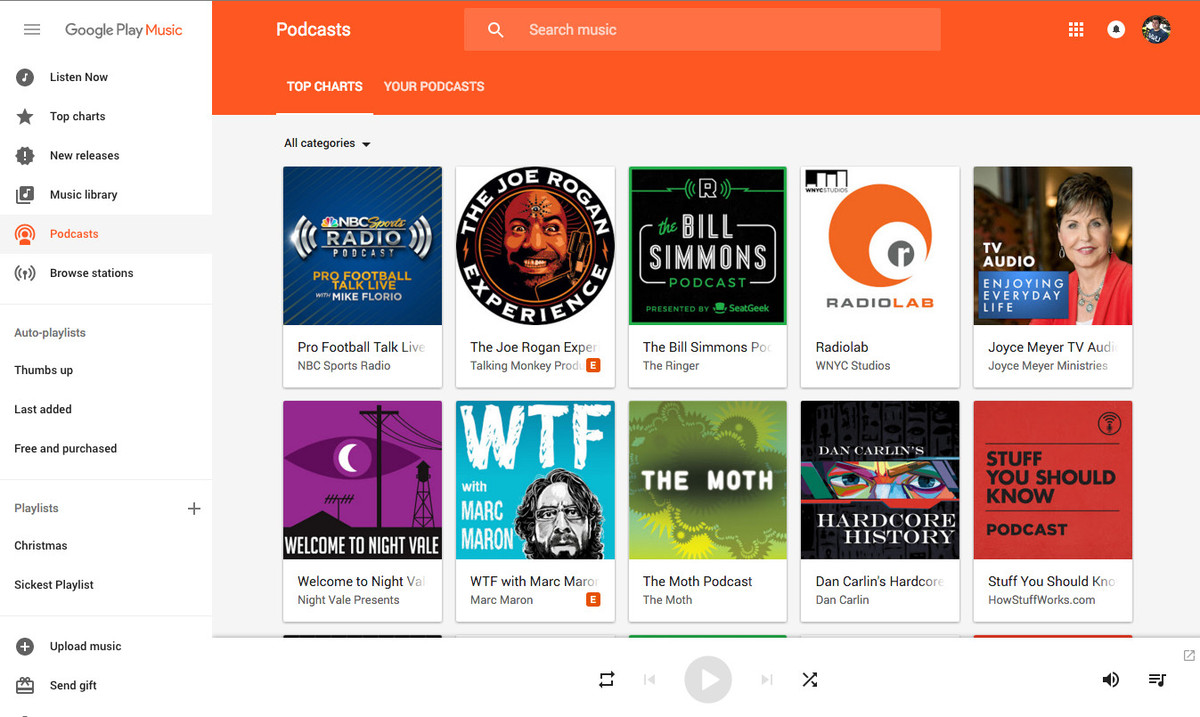Open the hamburger main menu
This screenshot has height=717, width=1200.
[32, 30]
